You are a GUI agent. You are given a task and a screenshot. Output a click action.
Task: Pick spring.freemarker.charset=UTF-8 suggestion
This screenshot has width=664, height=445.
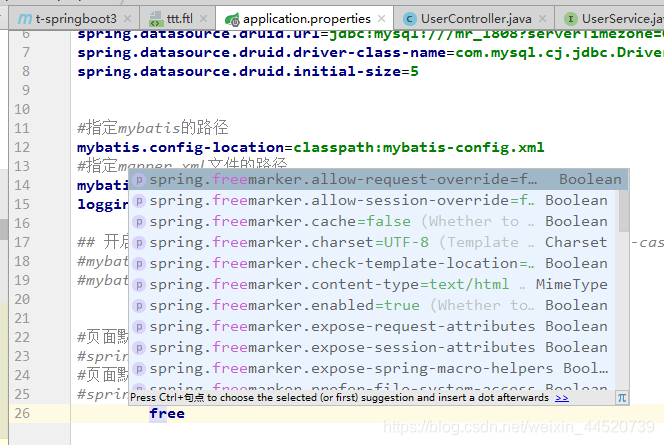(x=373, y=242)
